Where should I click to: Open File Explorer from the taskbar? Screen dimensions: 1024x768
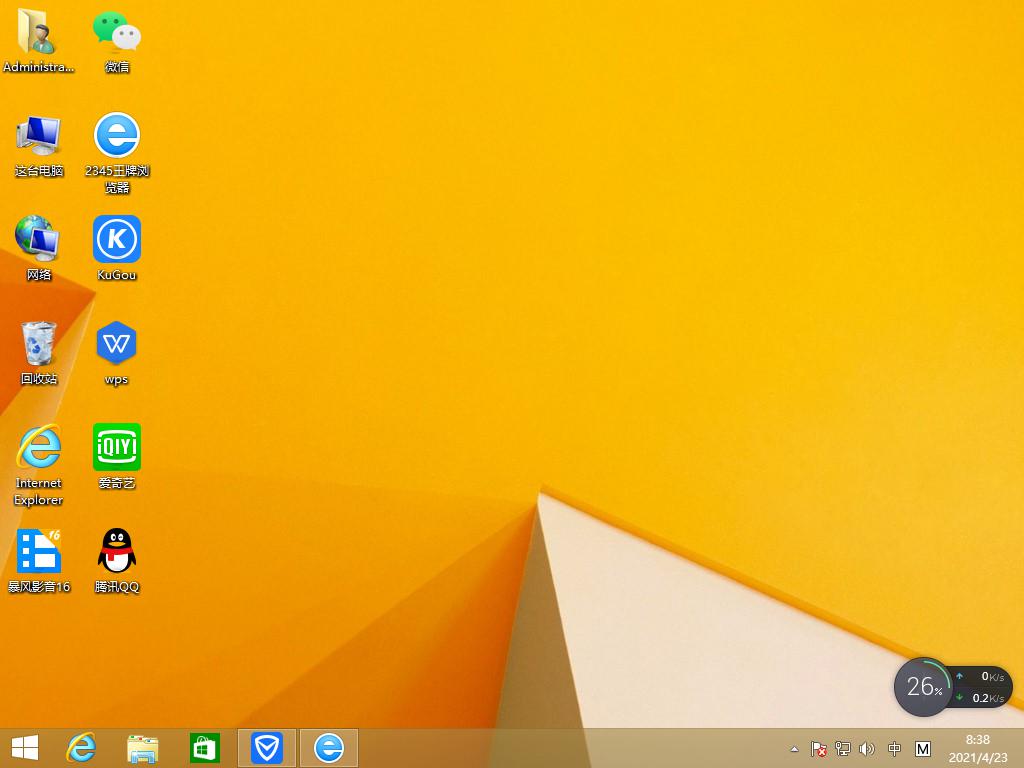143,748
